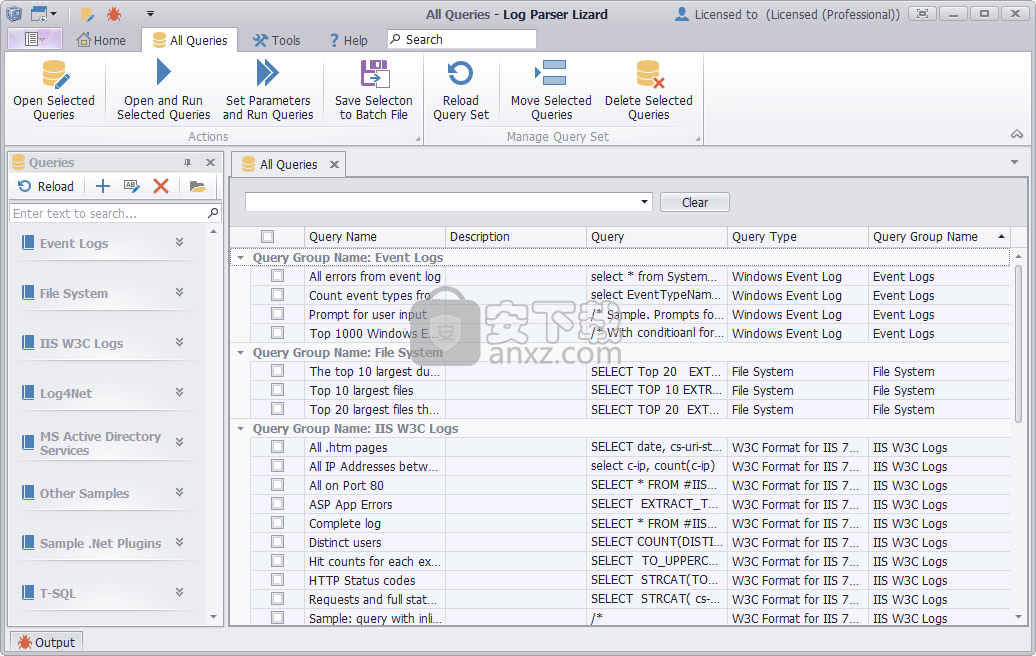Check the 'Prompt for user input' row
The image size is (1036, 656).
[278, 314]
